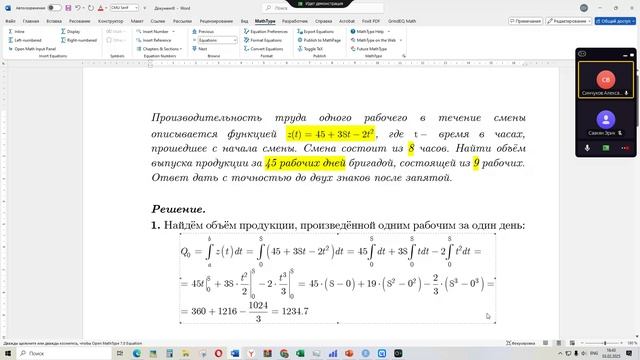
Task: Switch to the Вставка tab
Action: [54, 21]
